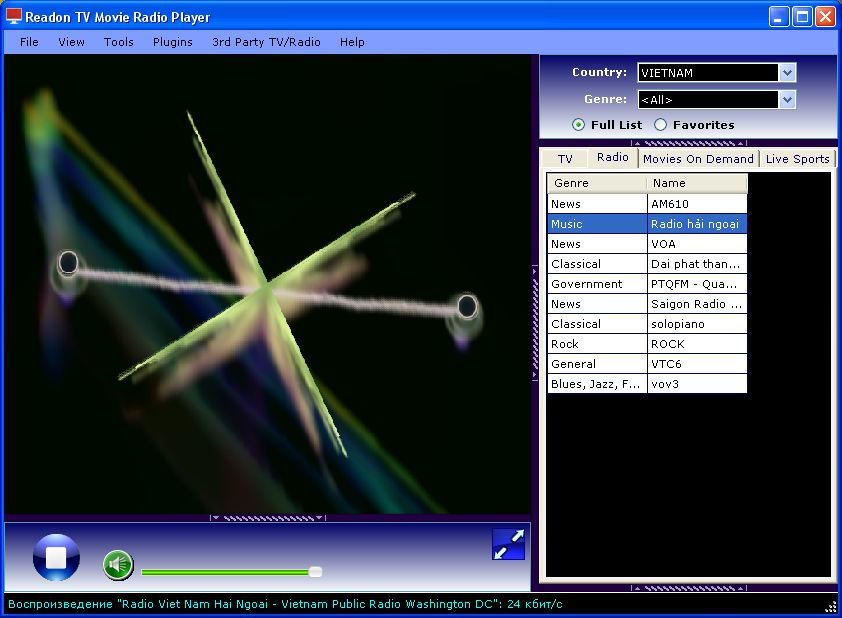This screenshot has width=842, height=618.
Task: Open the Live Sports tab
Action: pos(797,159)
